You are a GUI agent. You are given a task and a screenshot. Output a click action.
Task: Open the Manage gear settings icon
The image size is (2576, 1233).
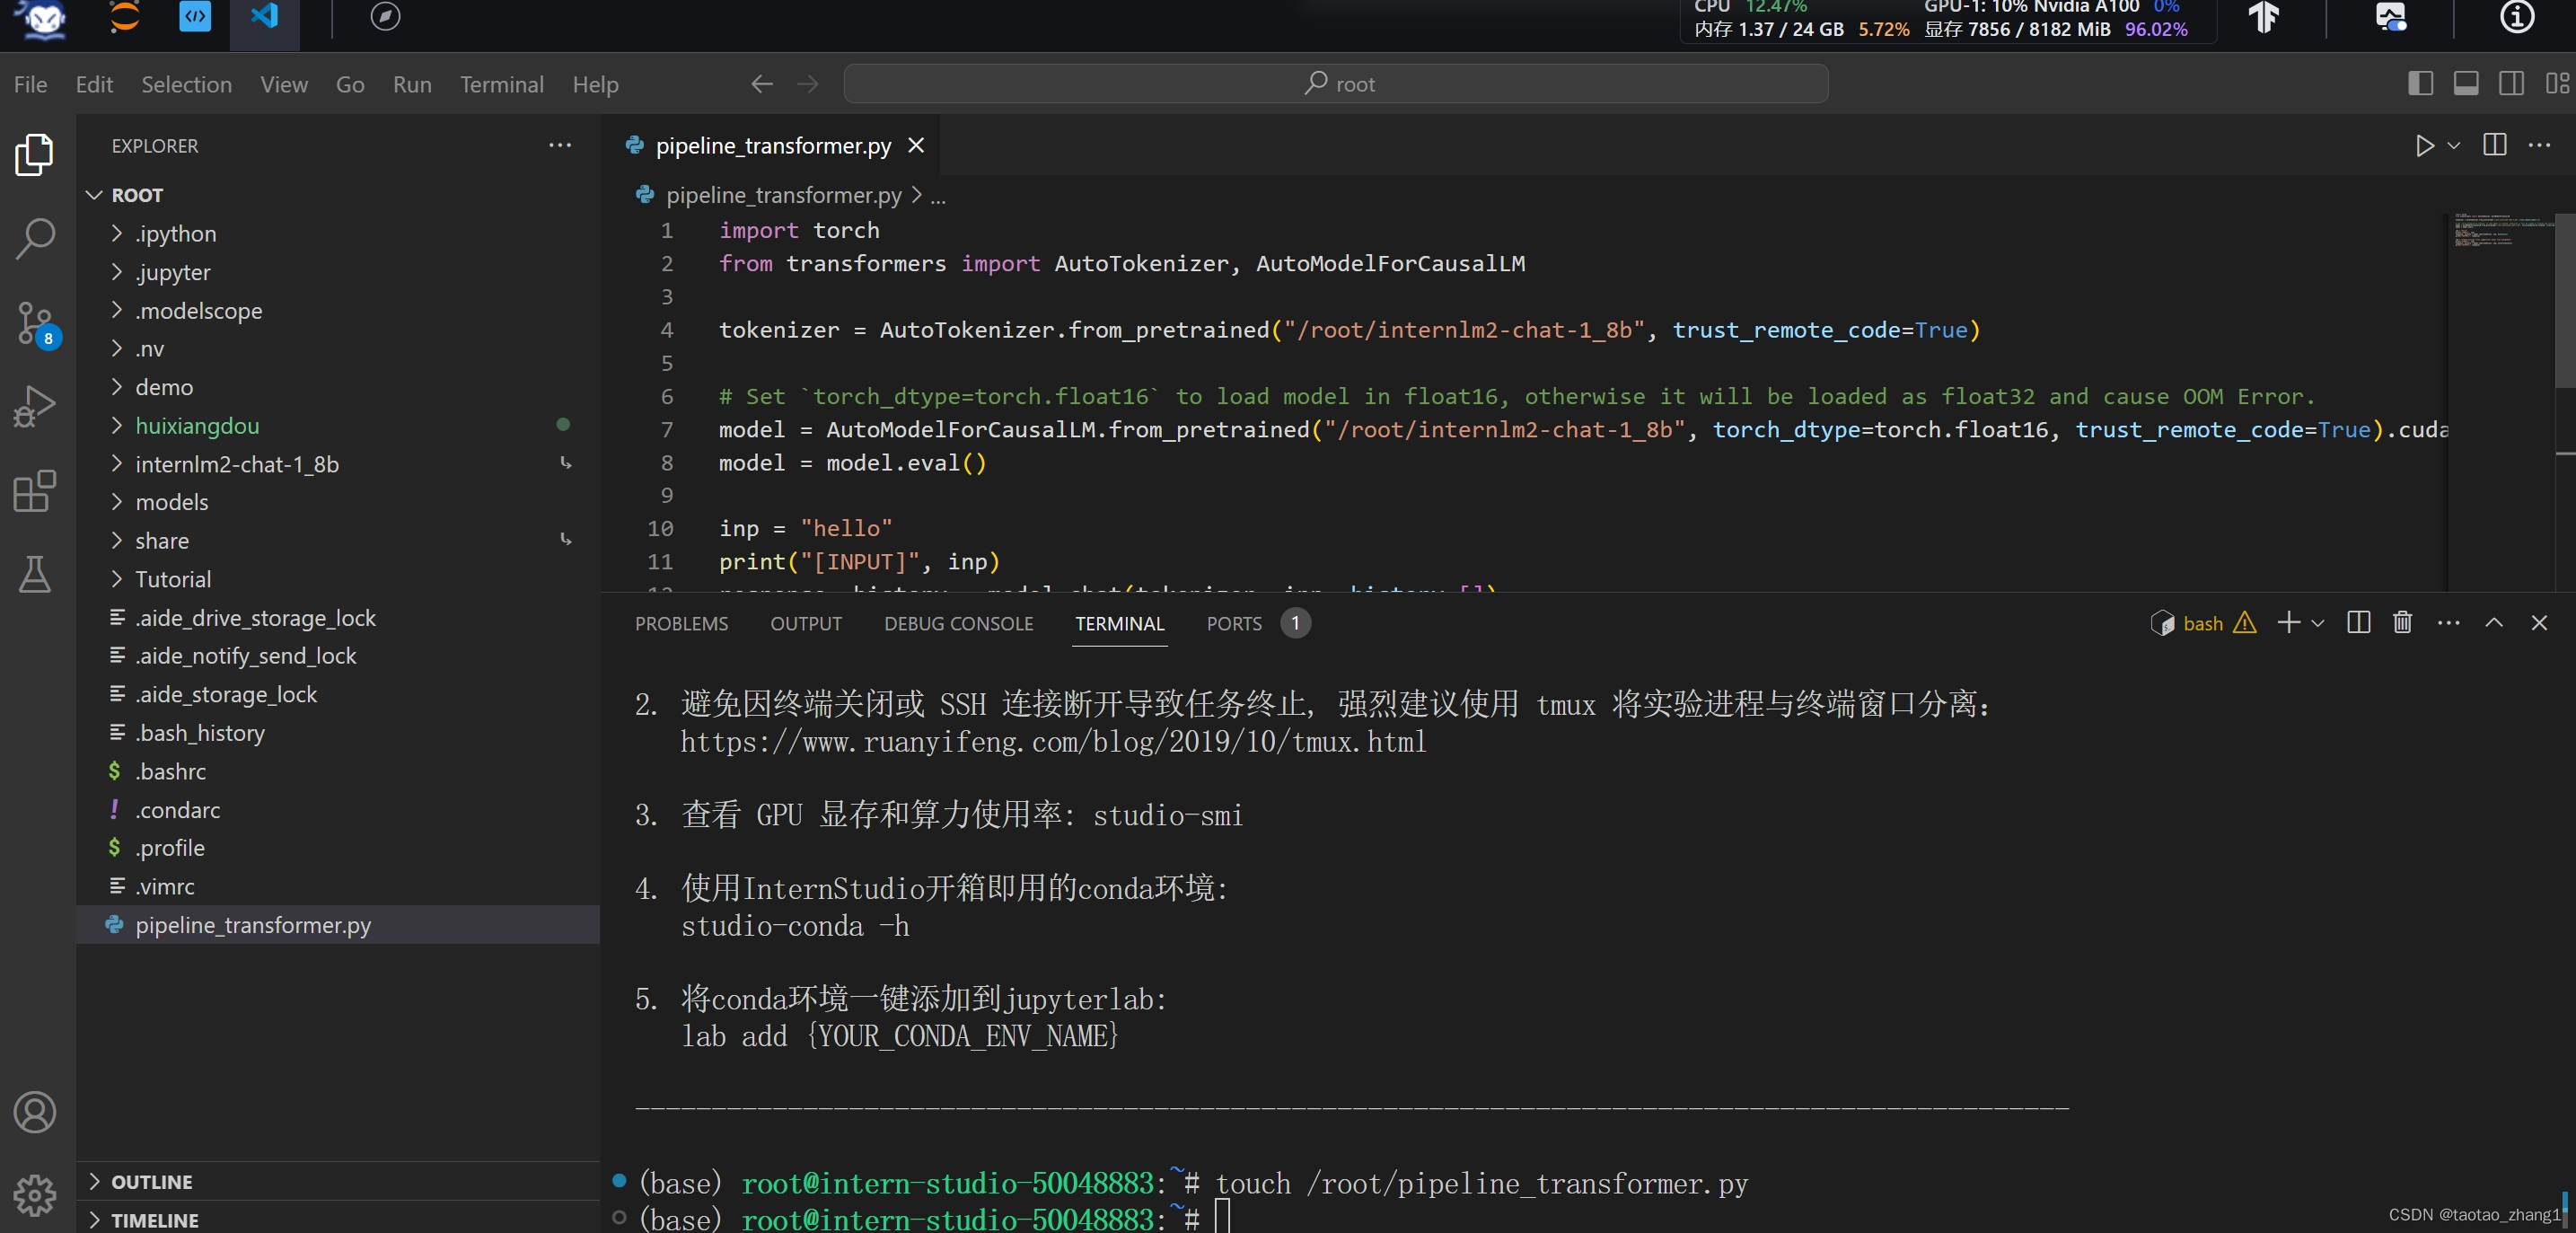34,1194
